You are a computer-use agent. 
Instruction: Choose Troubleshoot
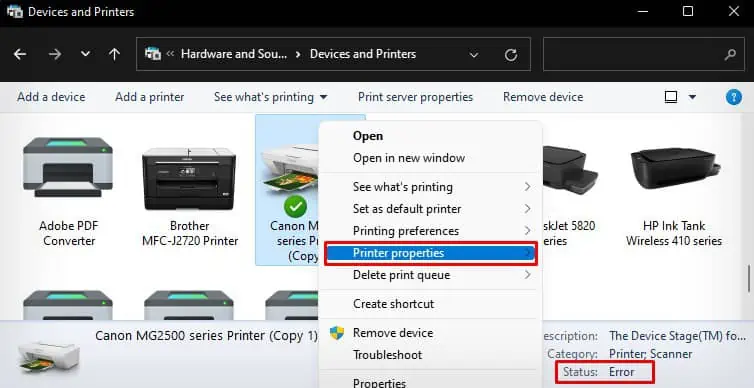(x=387, y=355)
